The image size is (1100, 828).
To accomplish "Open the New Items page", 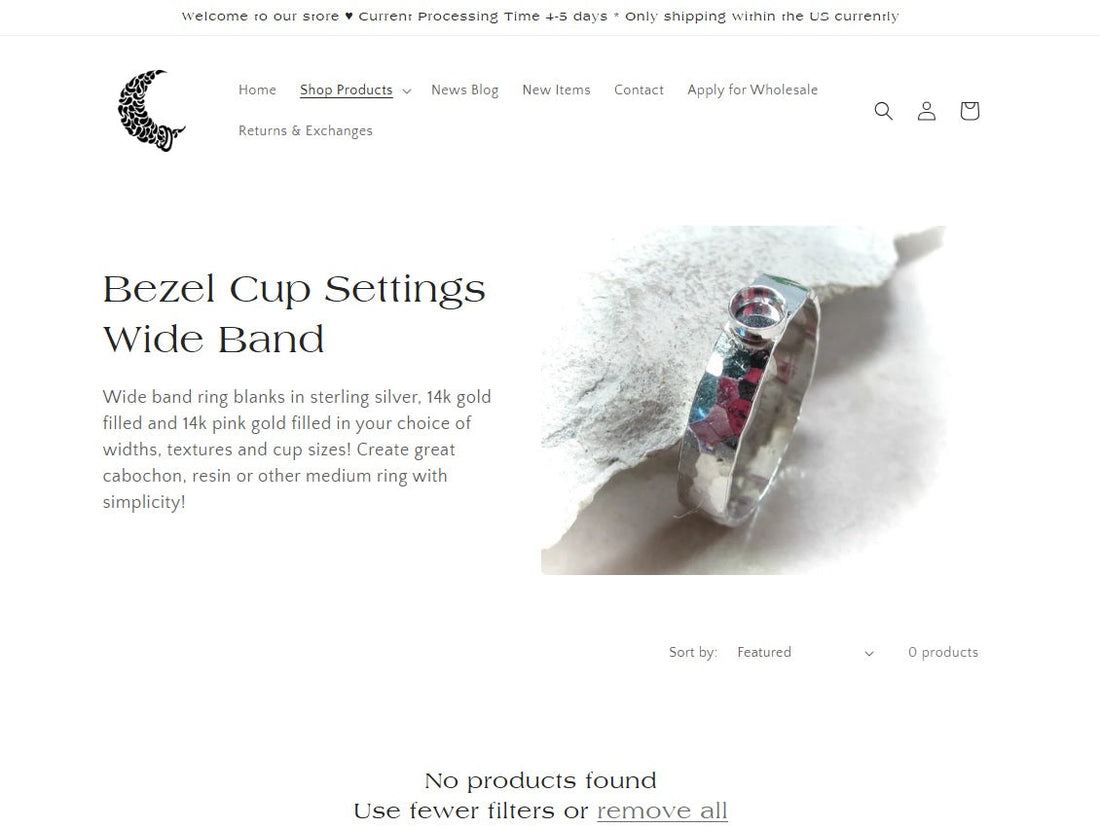I will click(556, 90).
